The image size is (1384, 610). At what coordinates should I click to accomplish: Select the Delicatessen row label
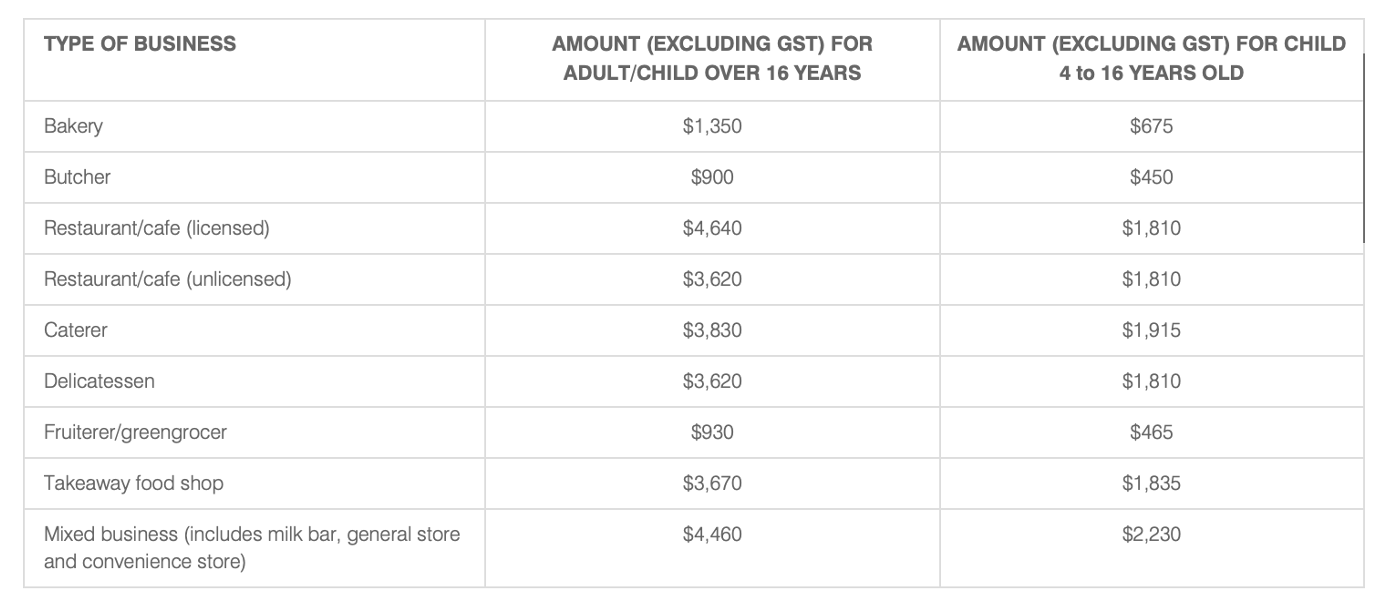click(99, 381)
